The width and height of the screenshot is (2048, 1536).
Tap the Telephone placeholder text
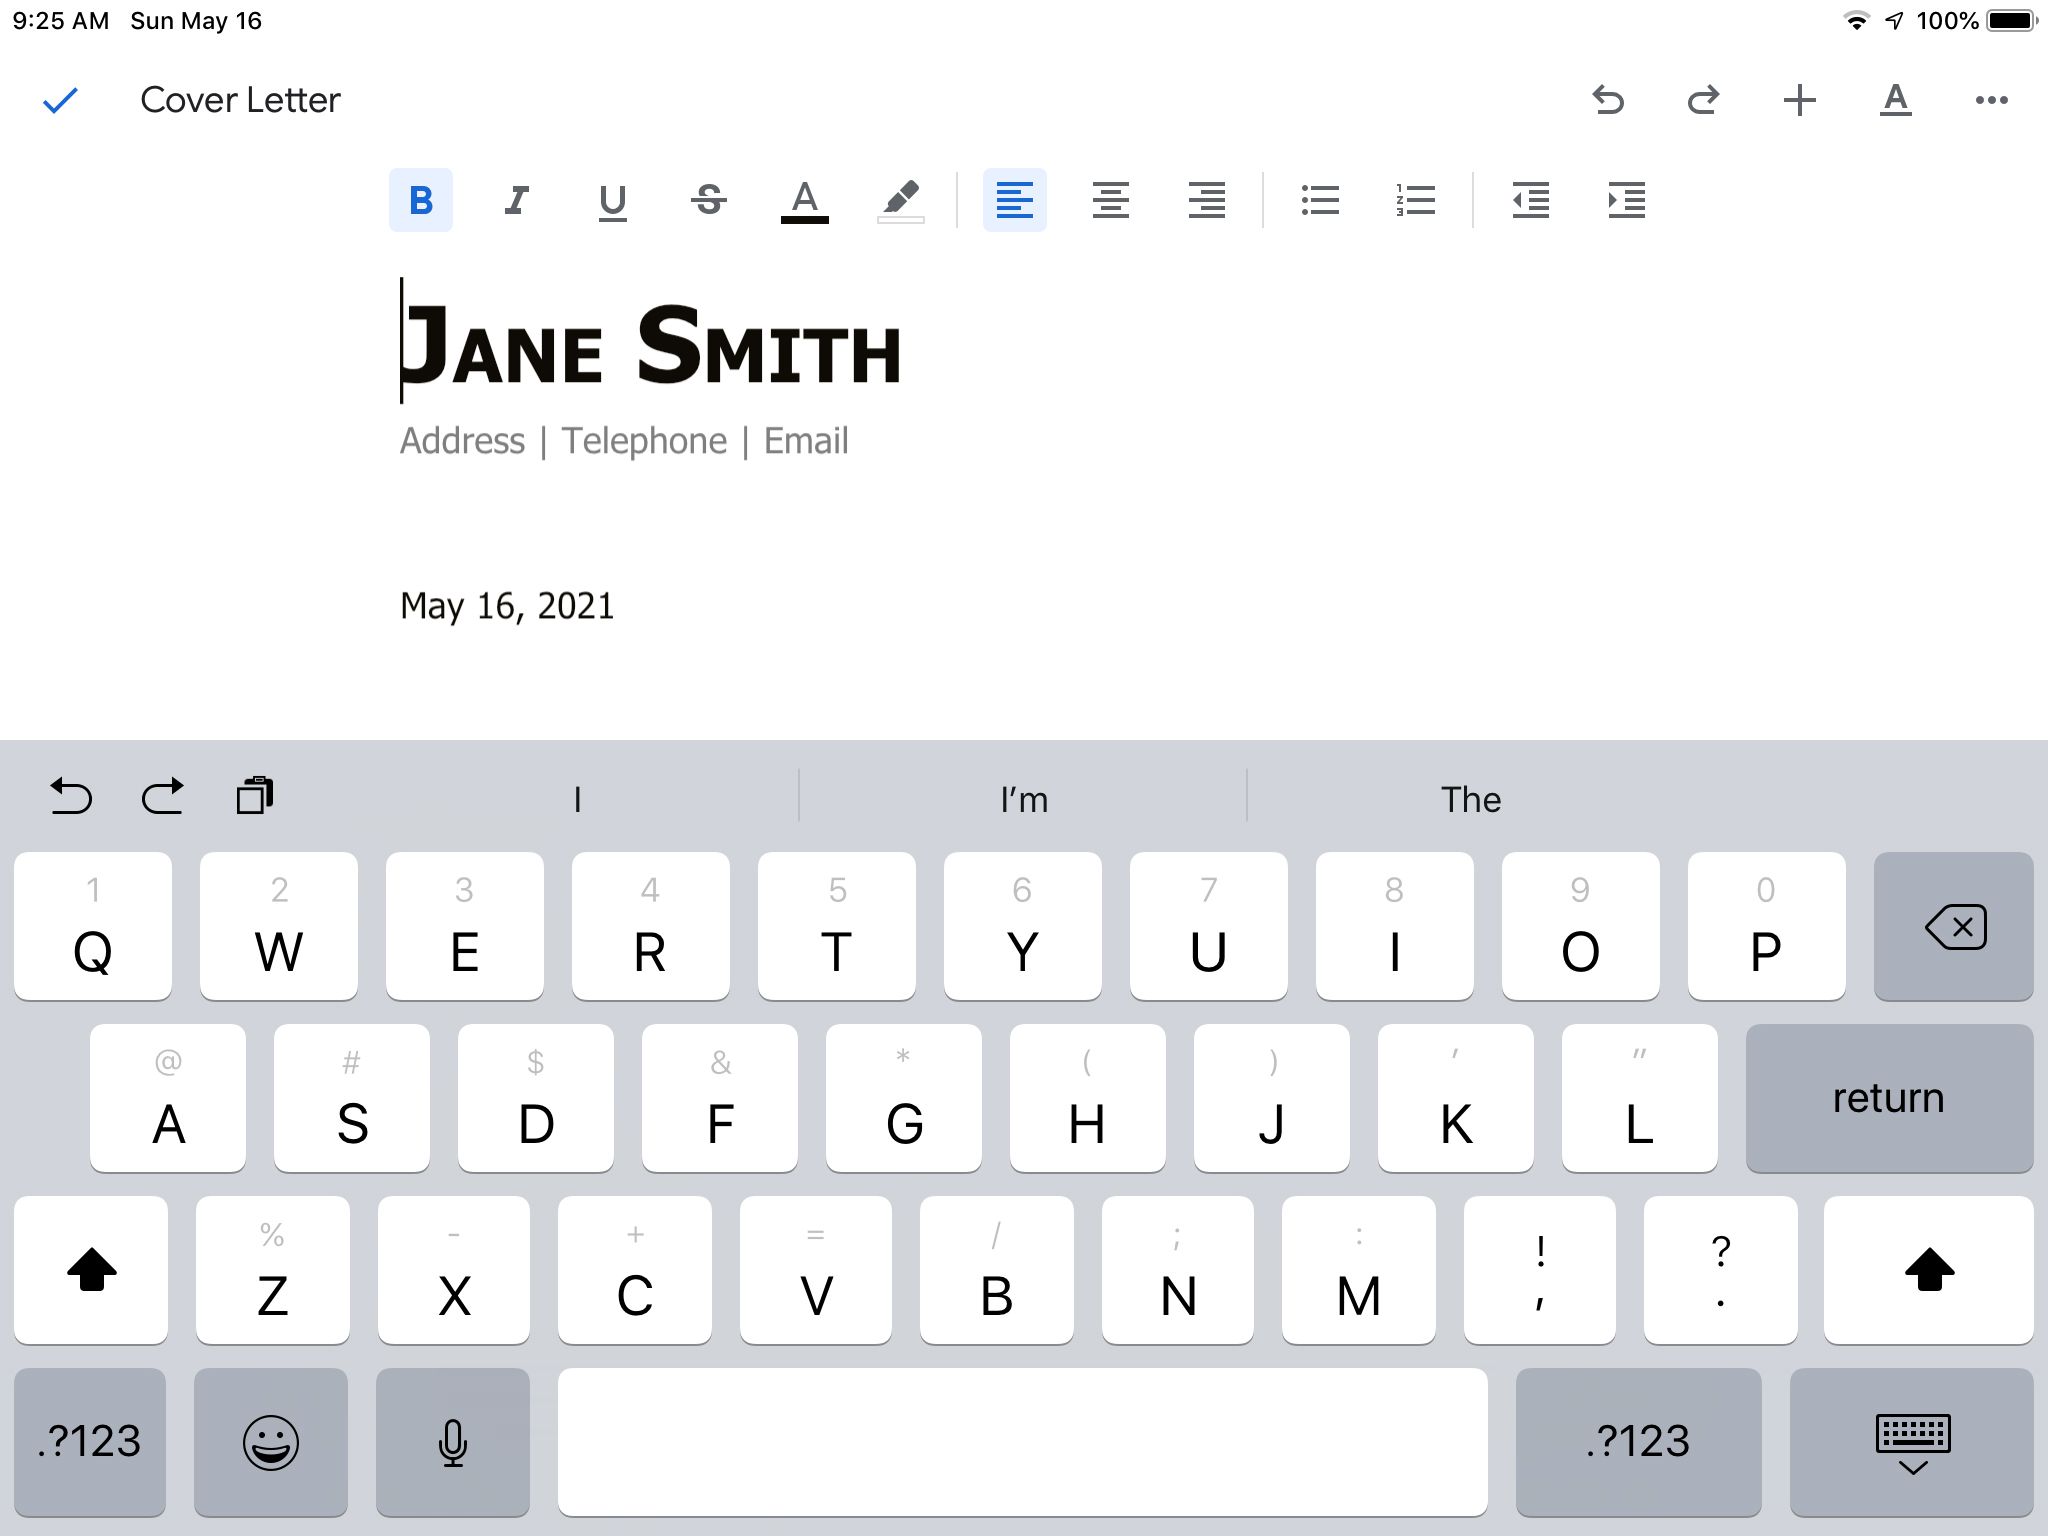[644, 441]
